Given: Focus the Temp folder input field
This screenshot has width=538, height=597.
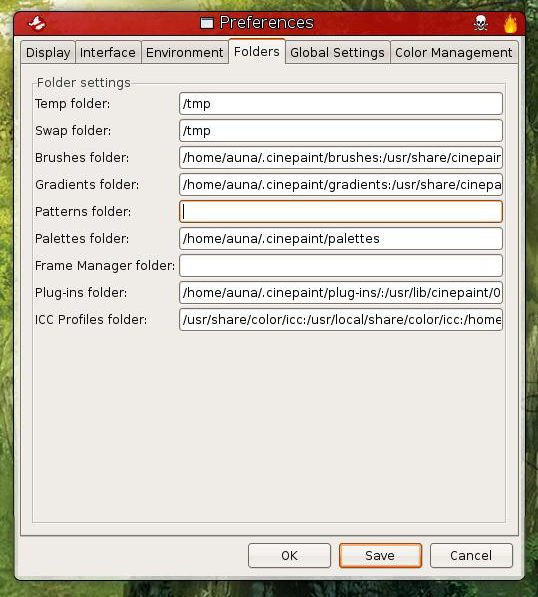Looking at the screenshot, I should 341,104.
